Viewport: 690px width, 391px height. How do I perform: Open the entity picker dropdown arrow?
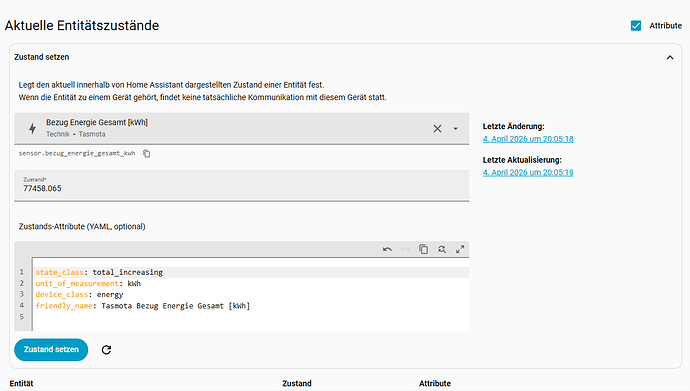pyautogui.click(x=455, y=128)
